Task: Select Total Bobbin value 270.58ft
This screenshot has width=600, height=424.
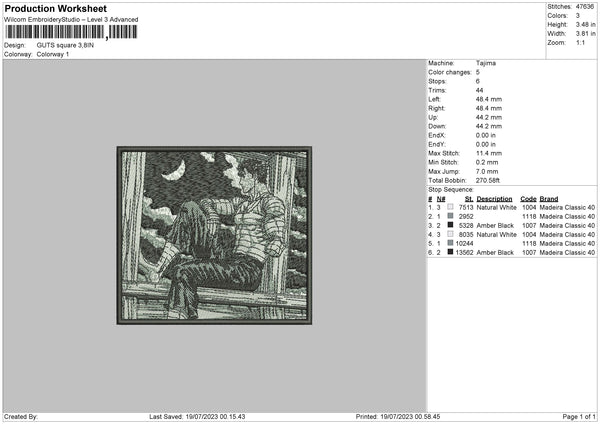Action: click(488, 180)
